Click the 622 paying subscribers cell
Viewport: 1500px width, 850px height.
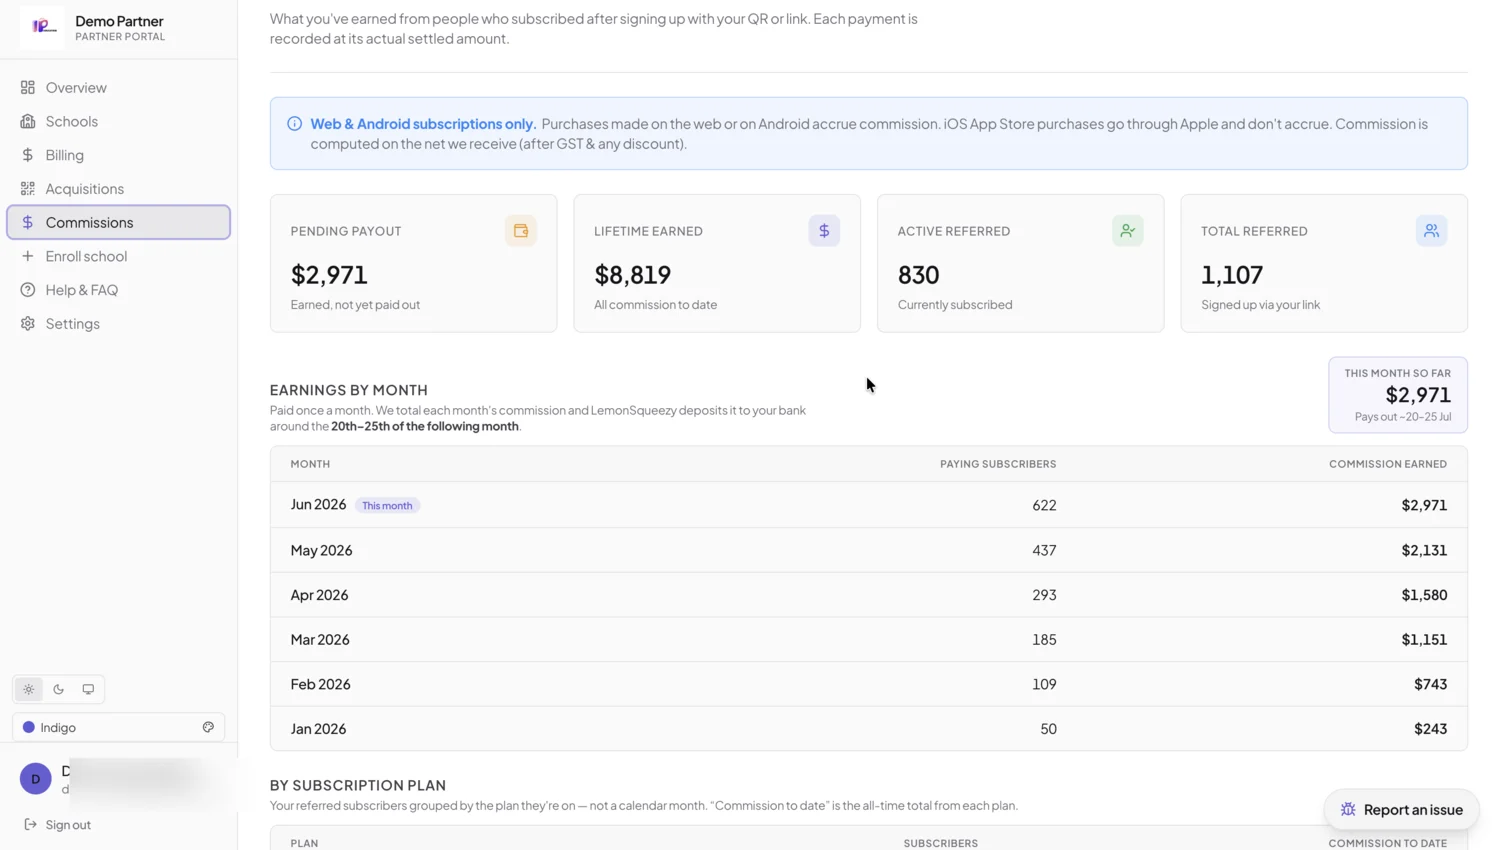tap(1044, 505)
